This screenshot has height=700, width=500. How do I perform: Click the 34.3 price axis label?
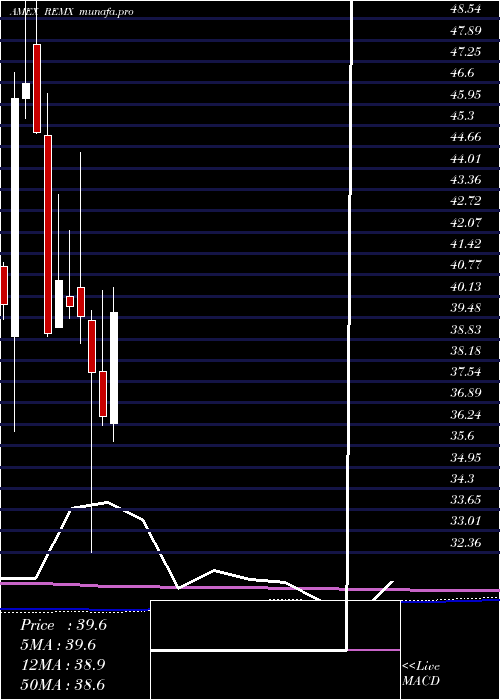[463, 479]
